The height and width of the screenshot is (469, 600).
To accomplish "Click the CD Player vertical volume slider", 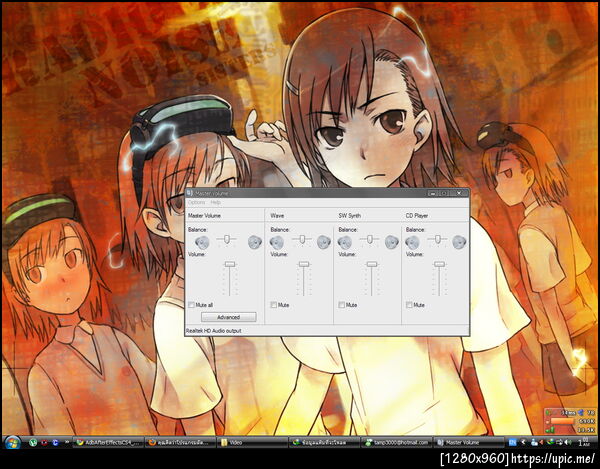I will coord(439,279).
